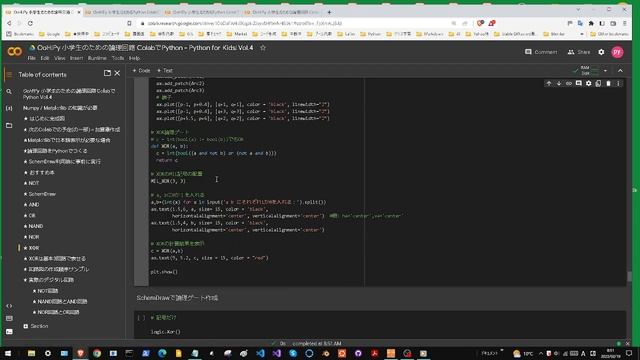This screenshot has height=360, width=640.
Task: Open the Insert menu
Action: pyautogui.click(x=76, y=58)
